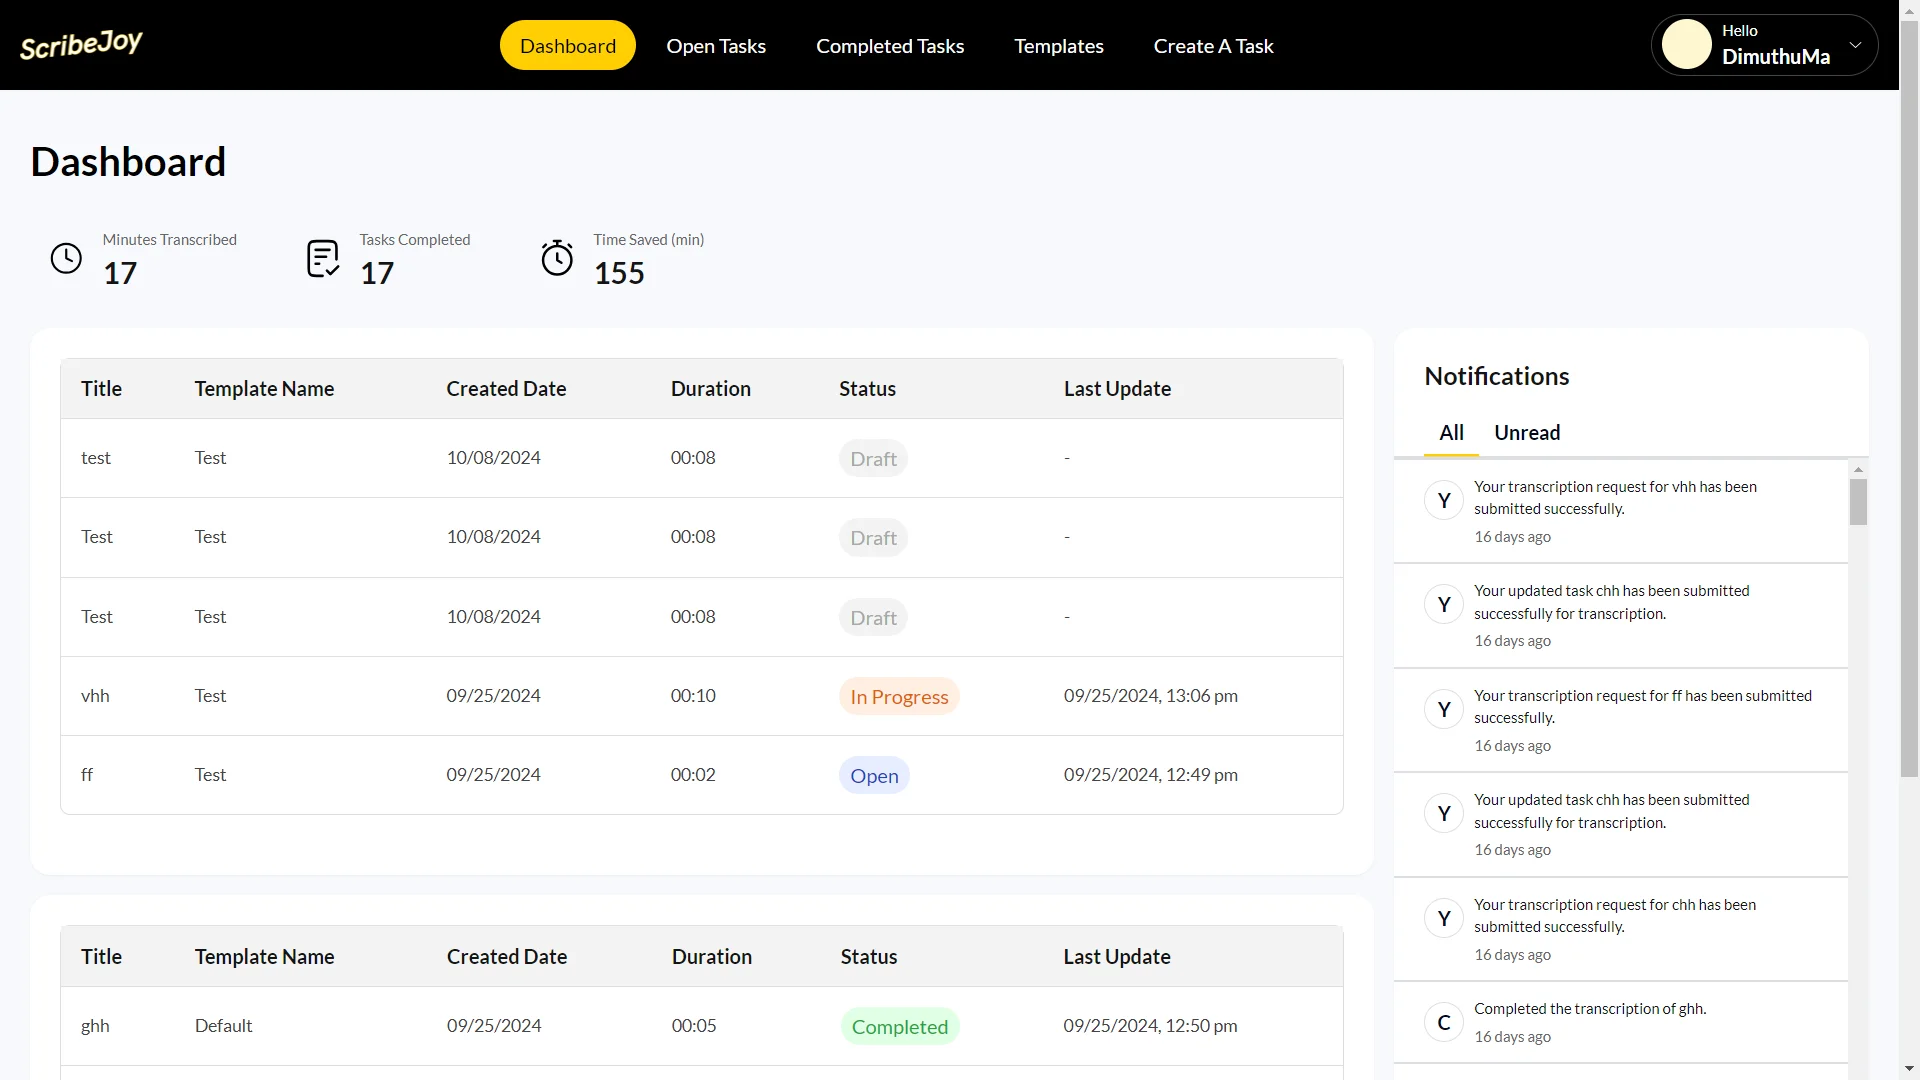Click Y avatar on vhh notification
Viewport: 1920px width, 1080px height.
pyautogui.click(x=1443, y=501)
